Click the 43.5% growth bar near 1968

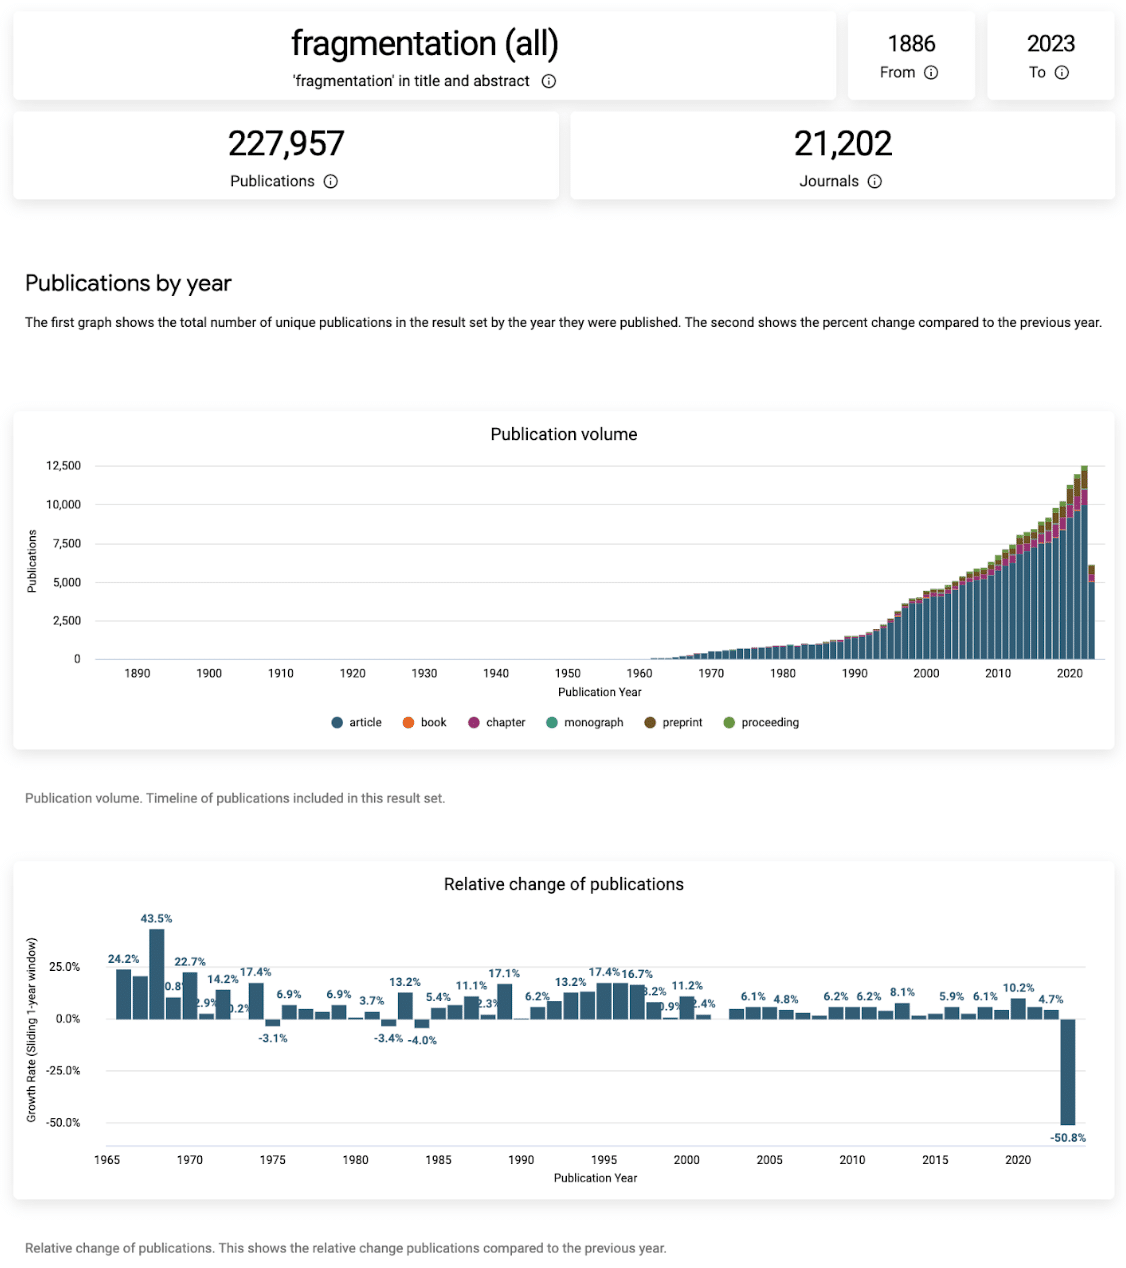point(157,975)
